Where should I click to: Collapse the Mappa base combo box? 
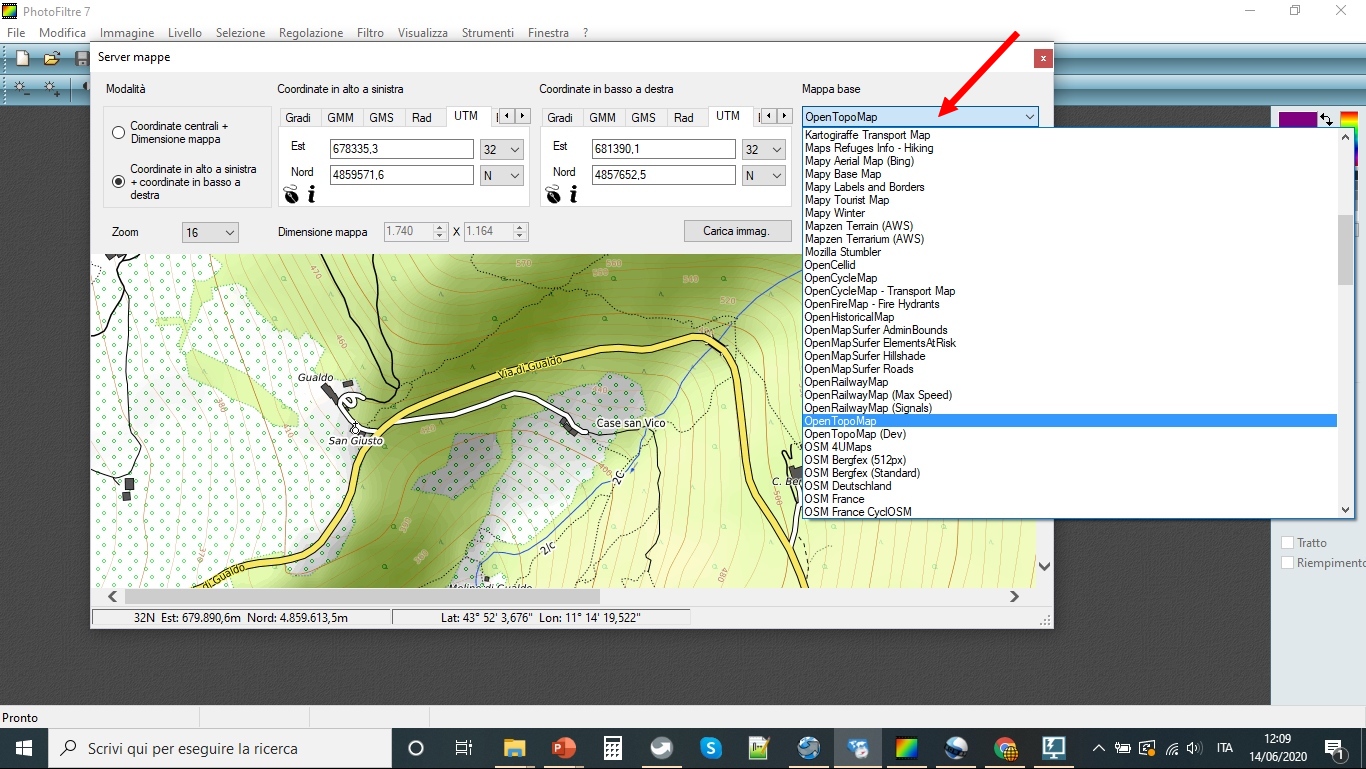click(x=1029, y=117)
